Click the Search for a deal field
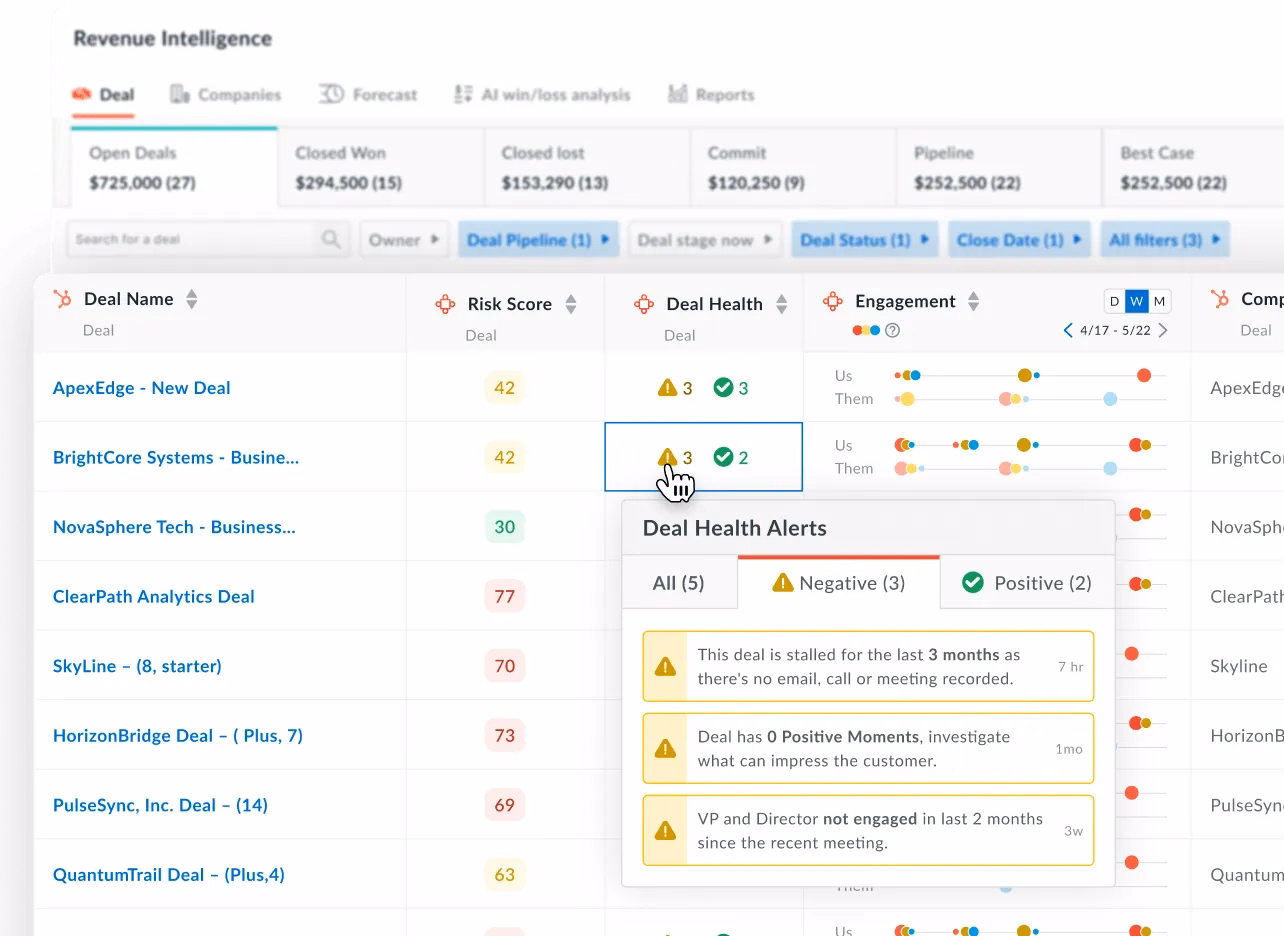The width and height of the screenshot is (1284, 936). pos(190,240)
